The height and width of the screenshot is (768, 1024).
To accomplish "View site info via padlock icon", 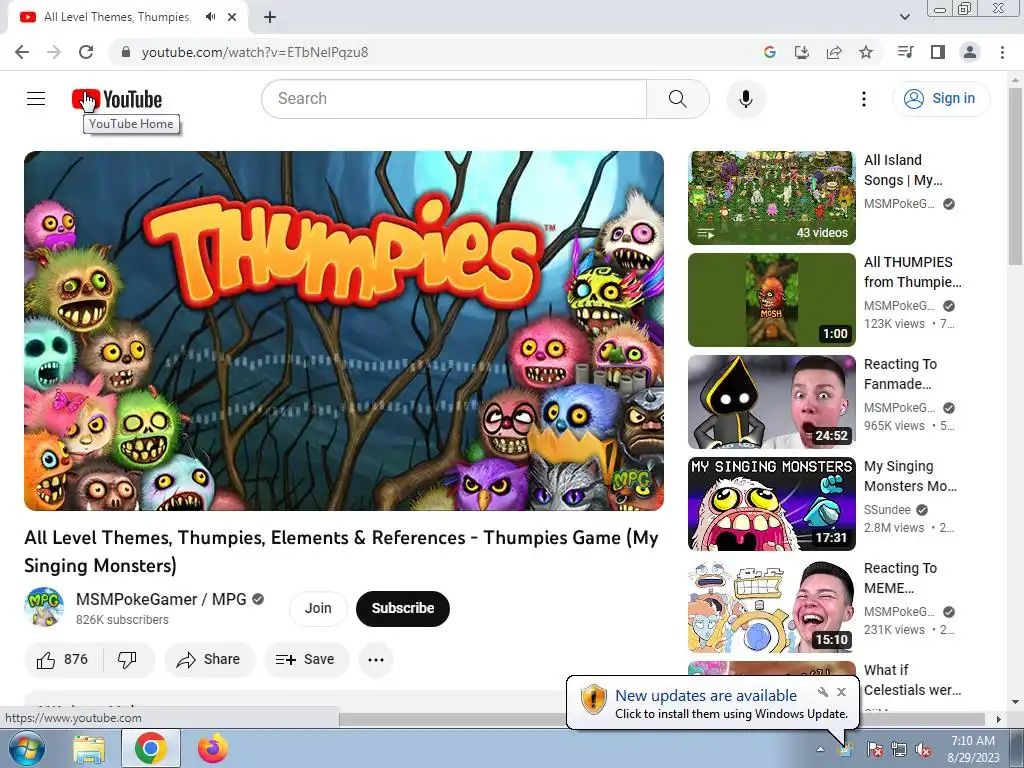I will tap(126, 52).
